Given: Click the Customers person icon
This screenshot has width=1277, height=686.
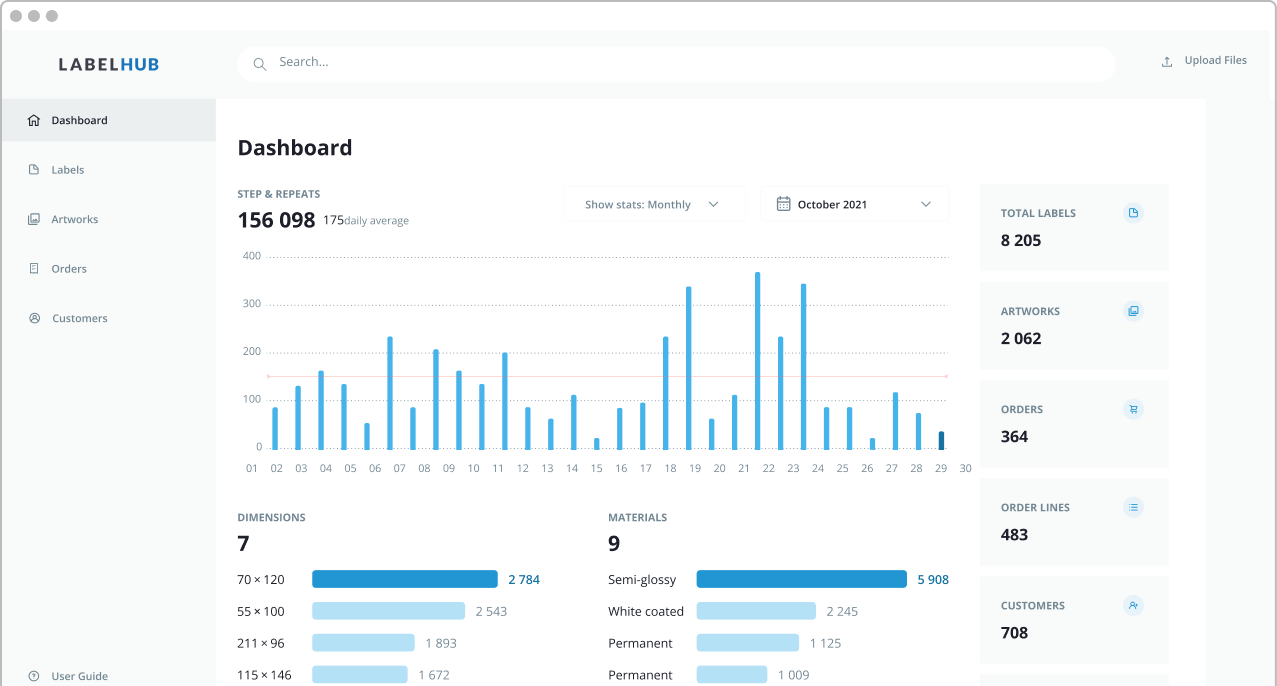Looking at the screenshot, I should click(x=34, y=318).
